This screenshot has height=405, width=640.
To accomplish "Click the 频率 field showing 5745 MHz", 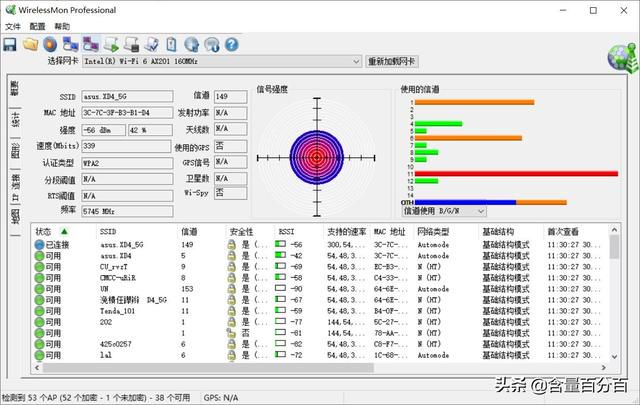I will 127,211.
